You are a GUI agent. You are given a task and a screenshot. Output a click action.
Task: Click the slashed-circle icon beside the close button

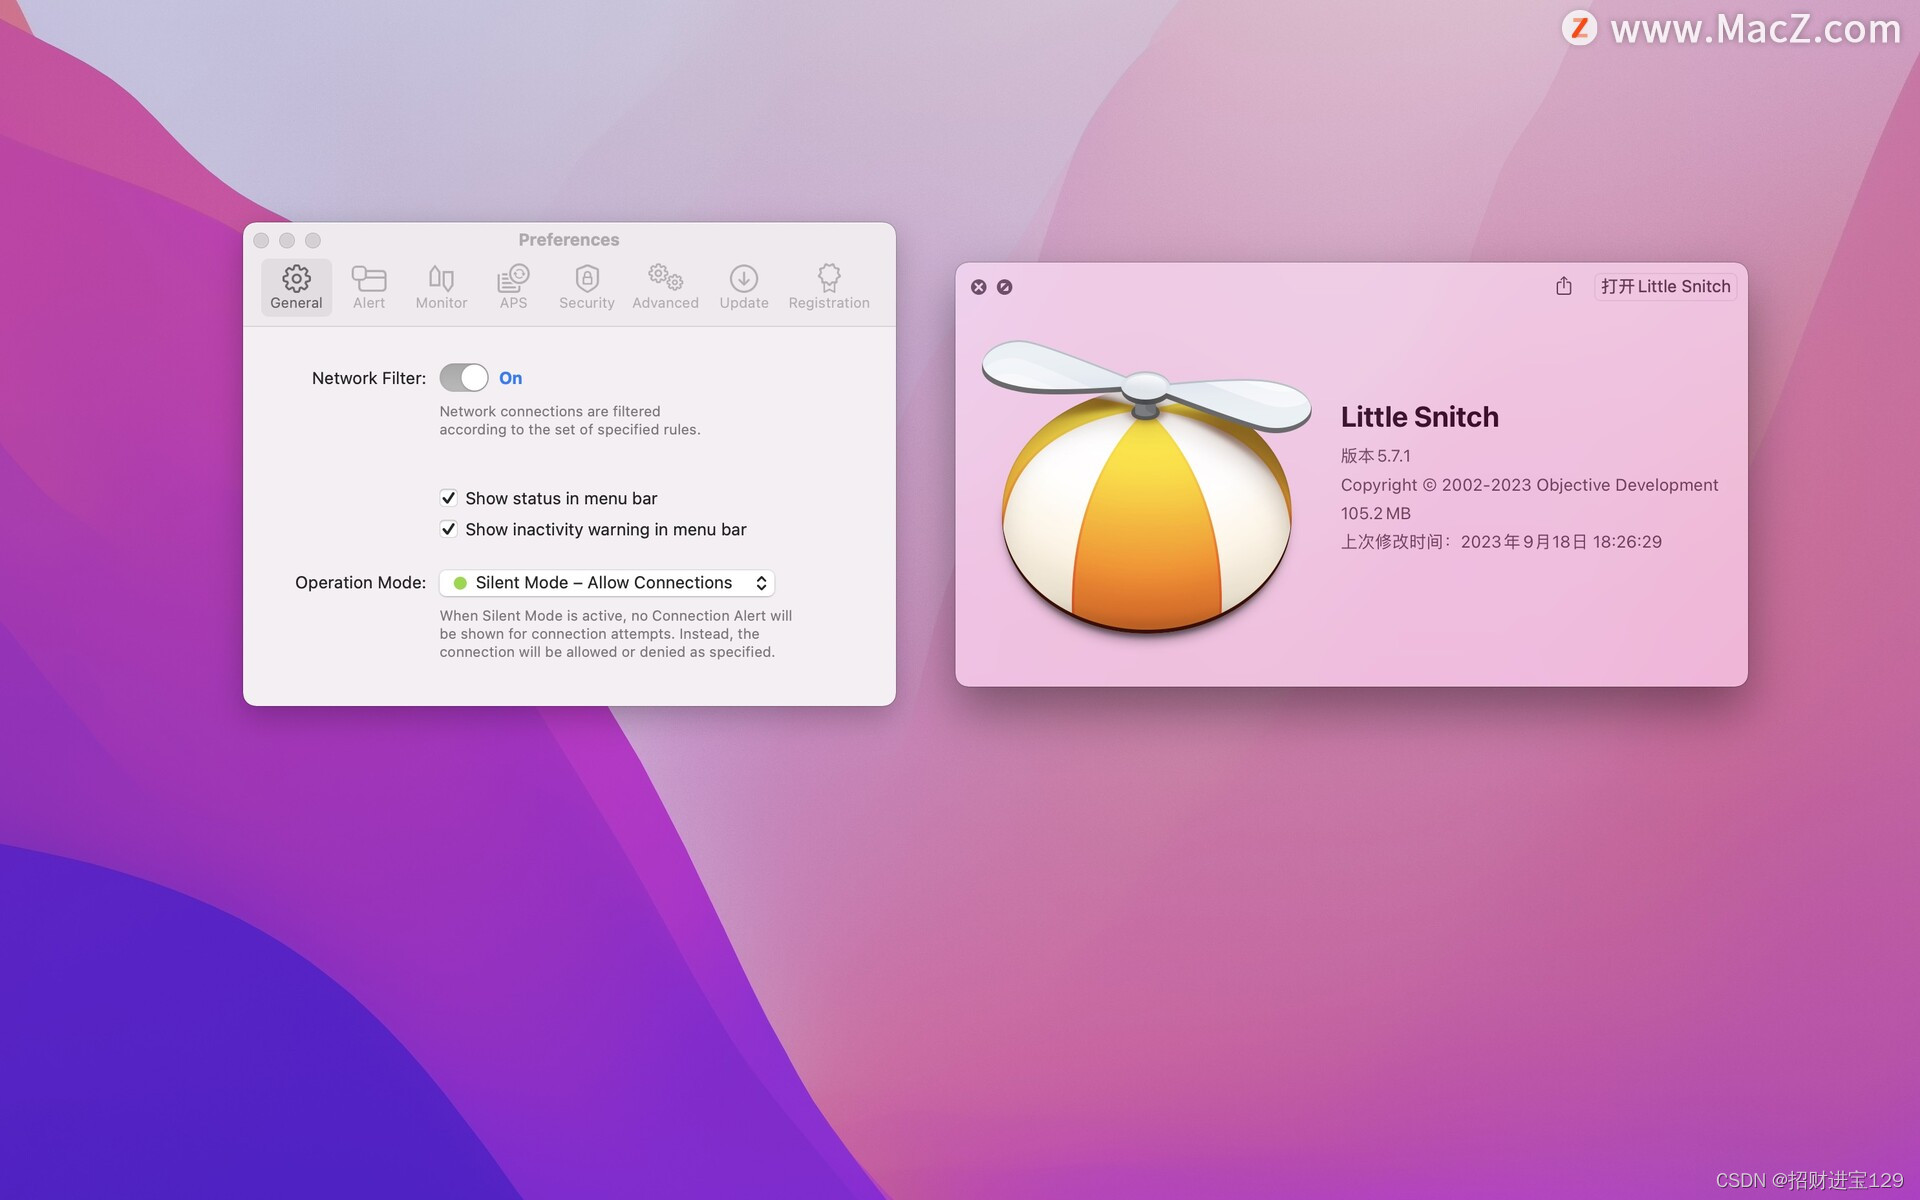[x=1005, y=287]
